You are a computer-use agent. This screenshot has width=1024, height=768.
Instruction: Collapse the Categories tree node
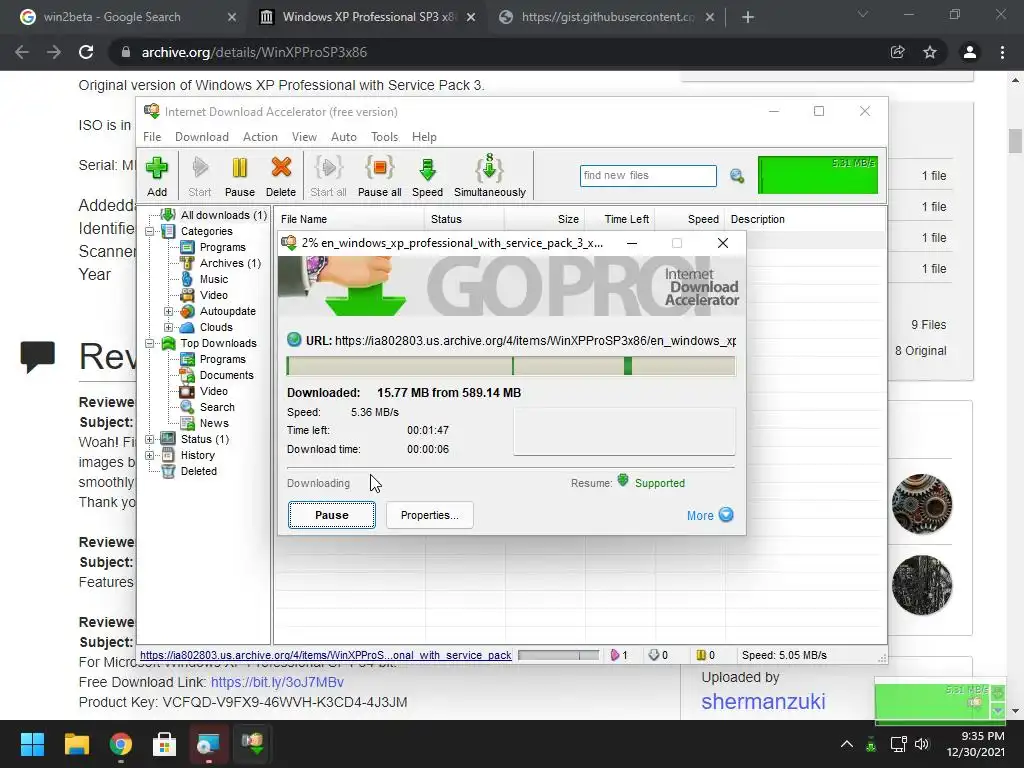point(150,231)
